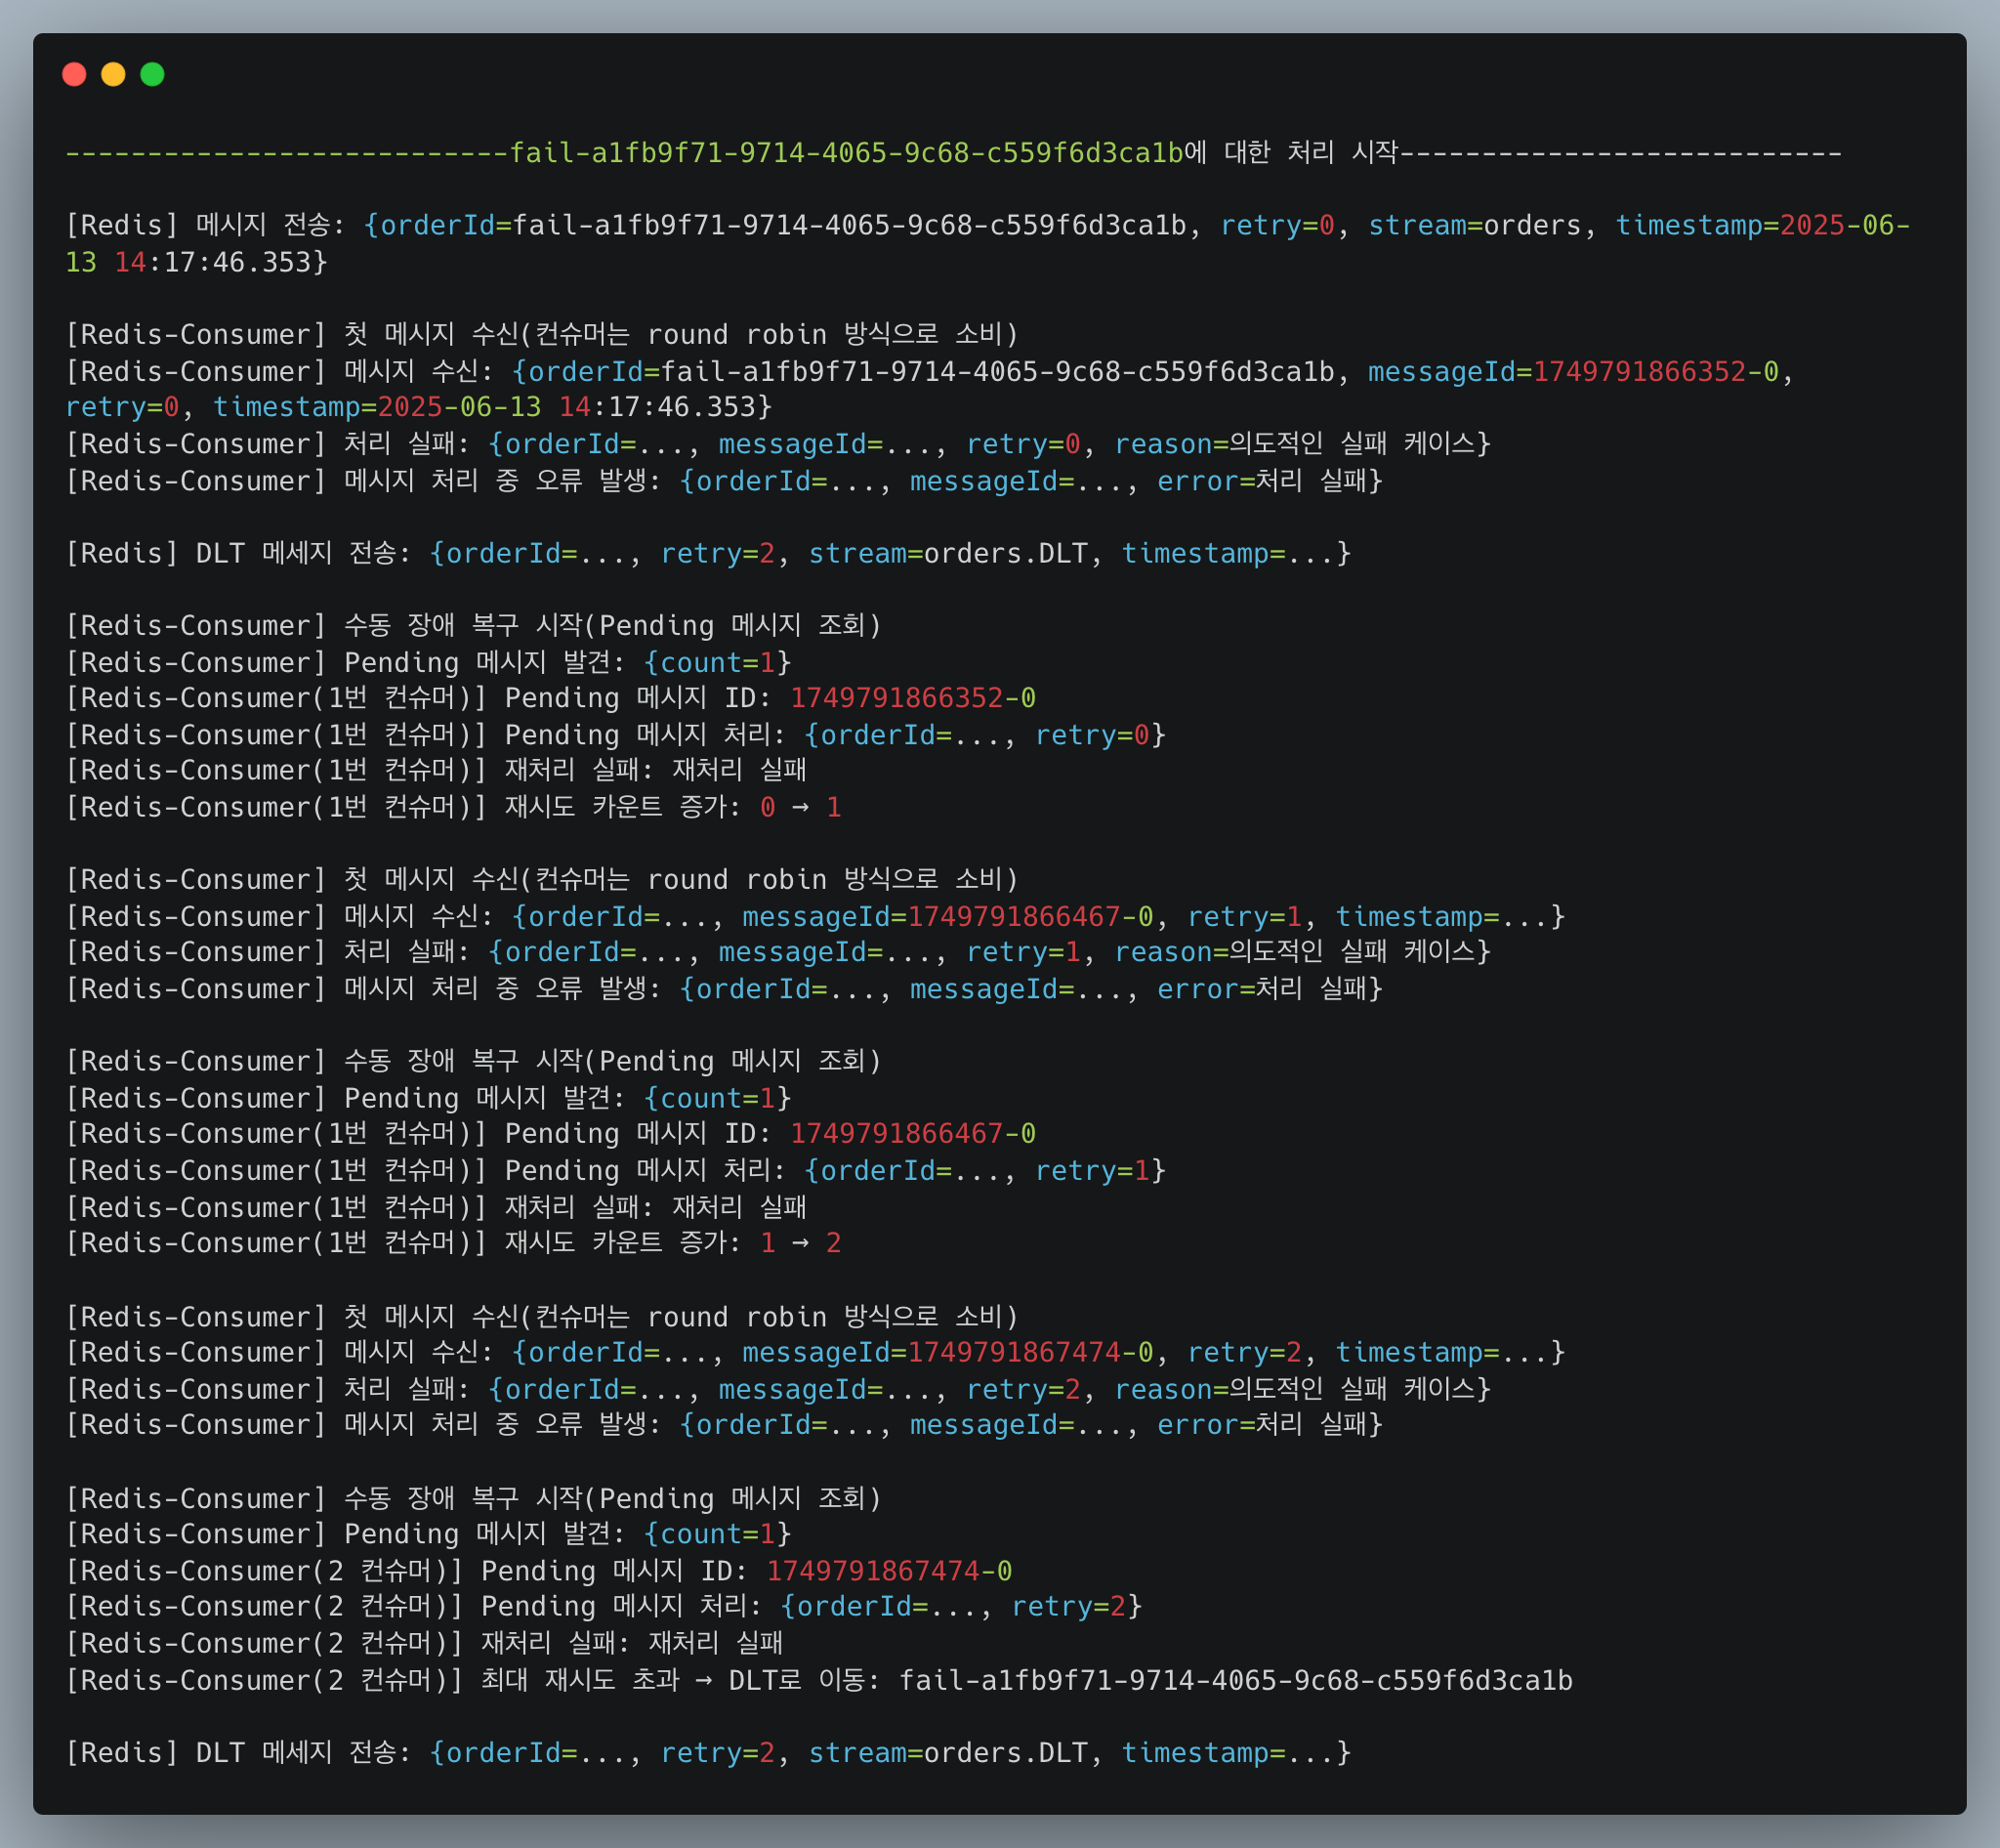
Task: Click the first 'stream=orders.DLT' text
Action: click(x=947, y=554)
